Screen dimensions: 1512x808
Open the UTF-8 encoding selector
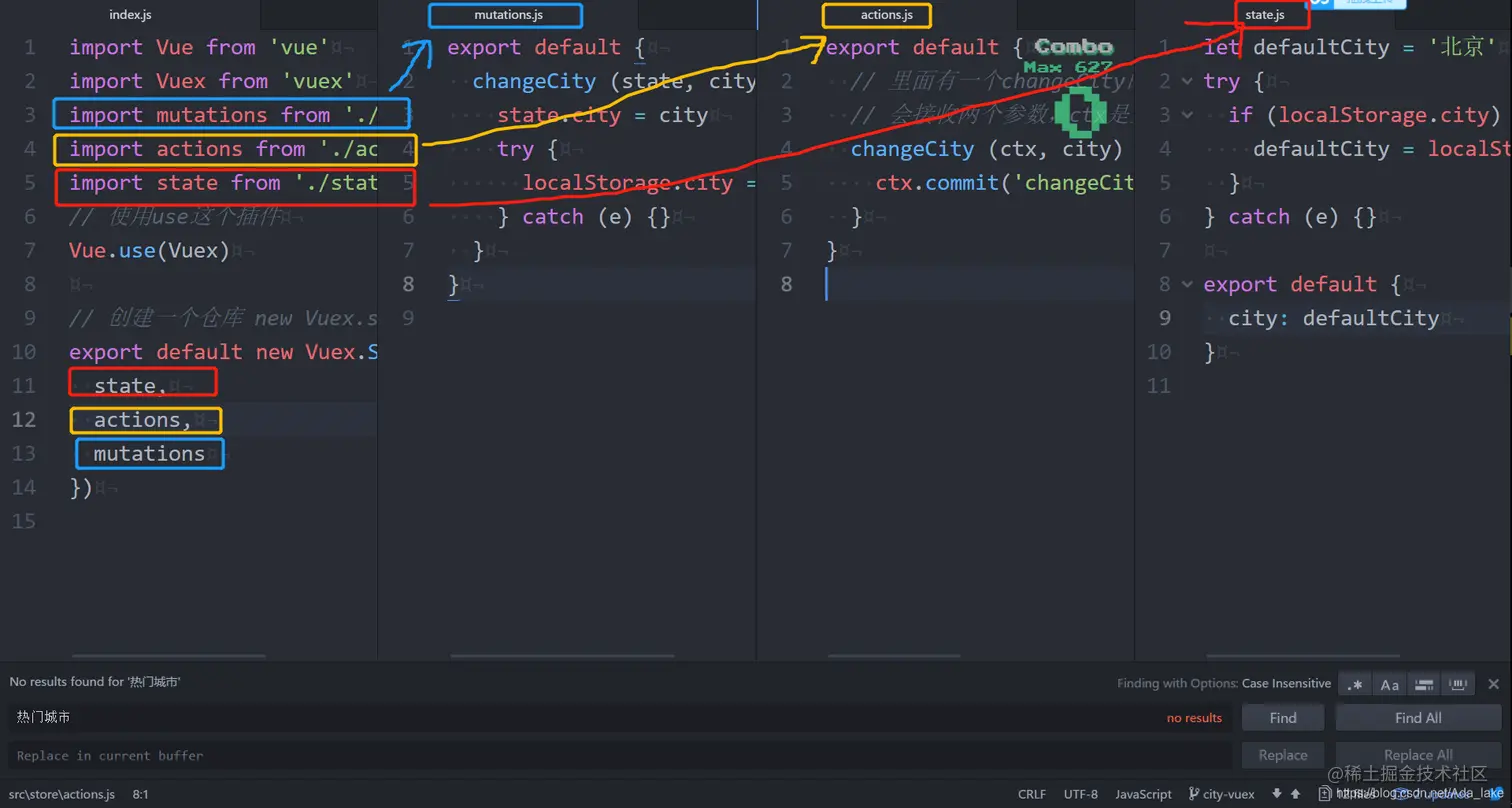click(1081, 794)
